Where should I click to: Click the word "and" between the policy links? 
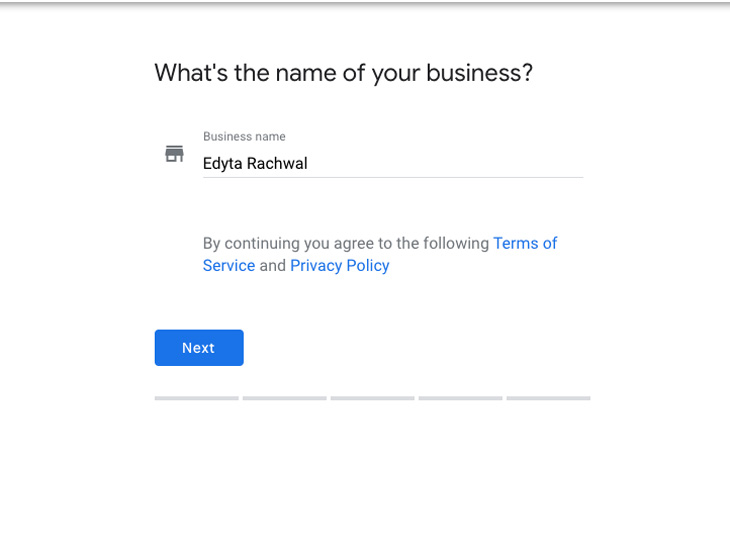pos(272,266)
